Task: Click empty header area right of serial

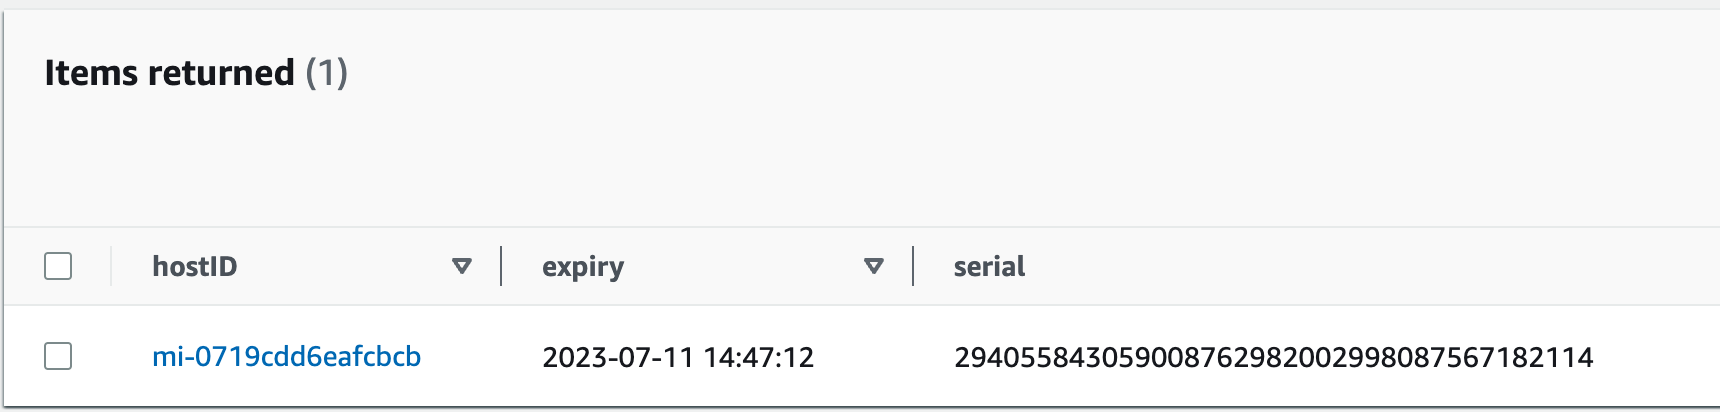Action: (1370, 266)
